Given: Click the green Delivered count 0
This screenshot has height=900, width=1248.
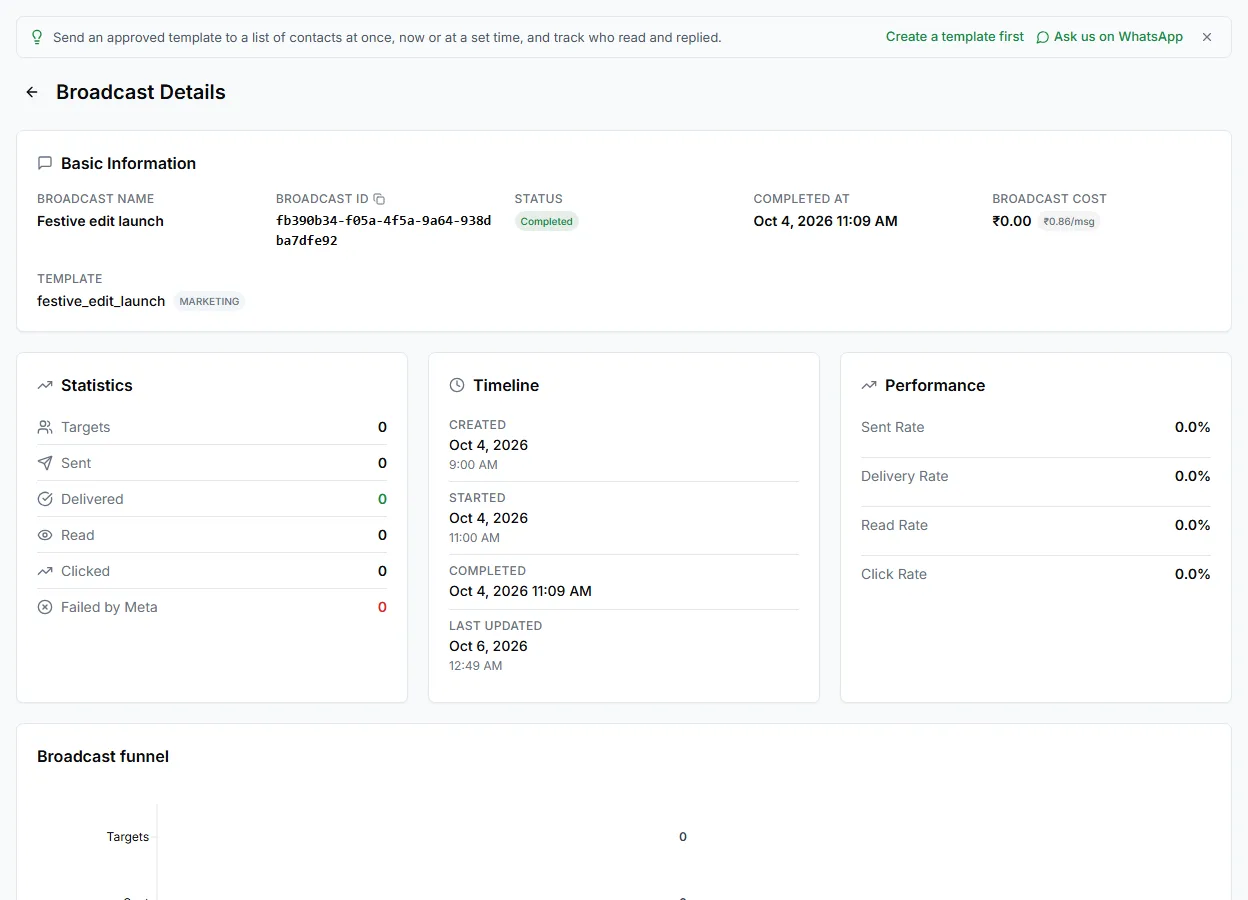Looking at the screenshot, I should (382, 499).
